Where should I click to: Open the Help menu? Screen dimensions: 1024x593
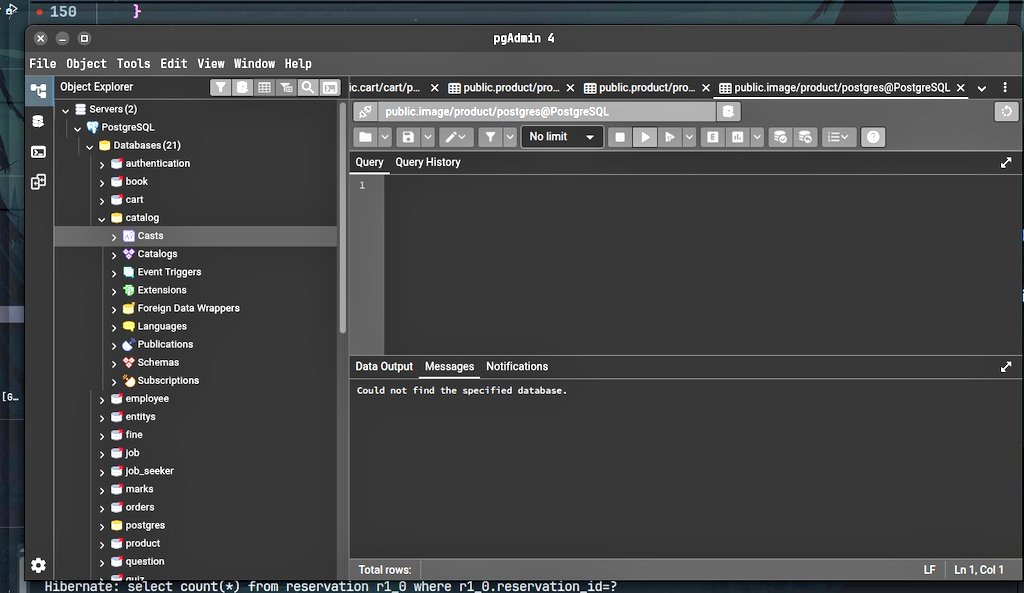pyautogui.click(x=298, y=63)
